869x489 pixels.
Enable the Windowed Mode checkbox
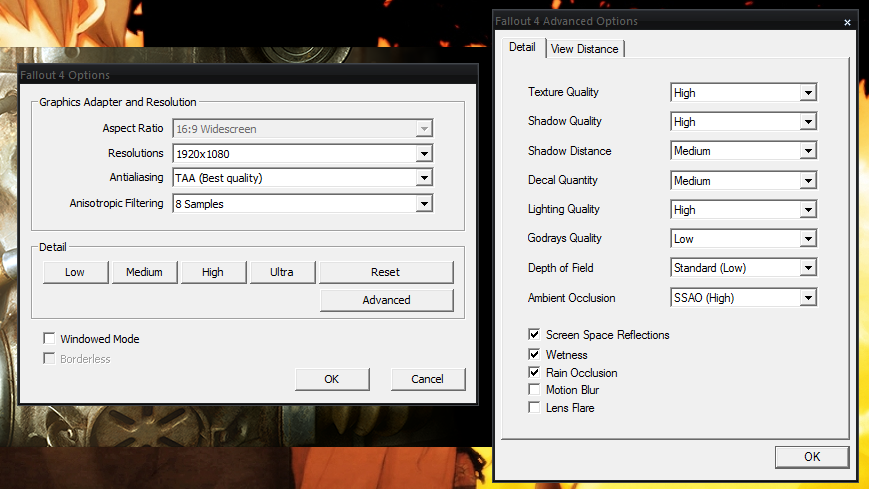(49, 338)
